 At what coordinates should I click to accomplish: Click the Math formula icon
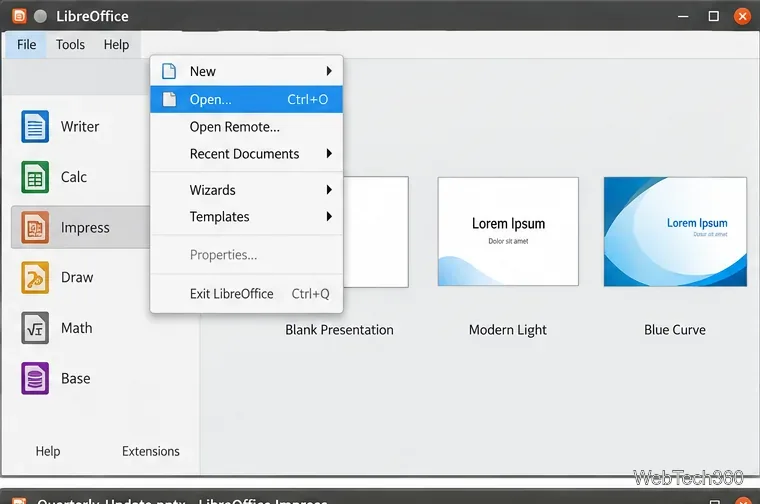point(35,328)
